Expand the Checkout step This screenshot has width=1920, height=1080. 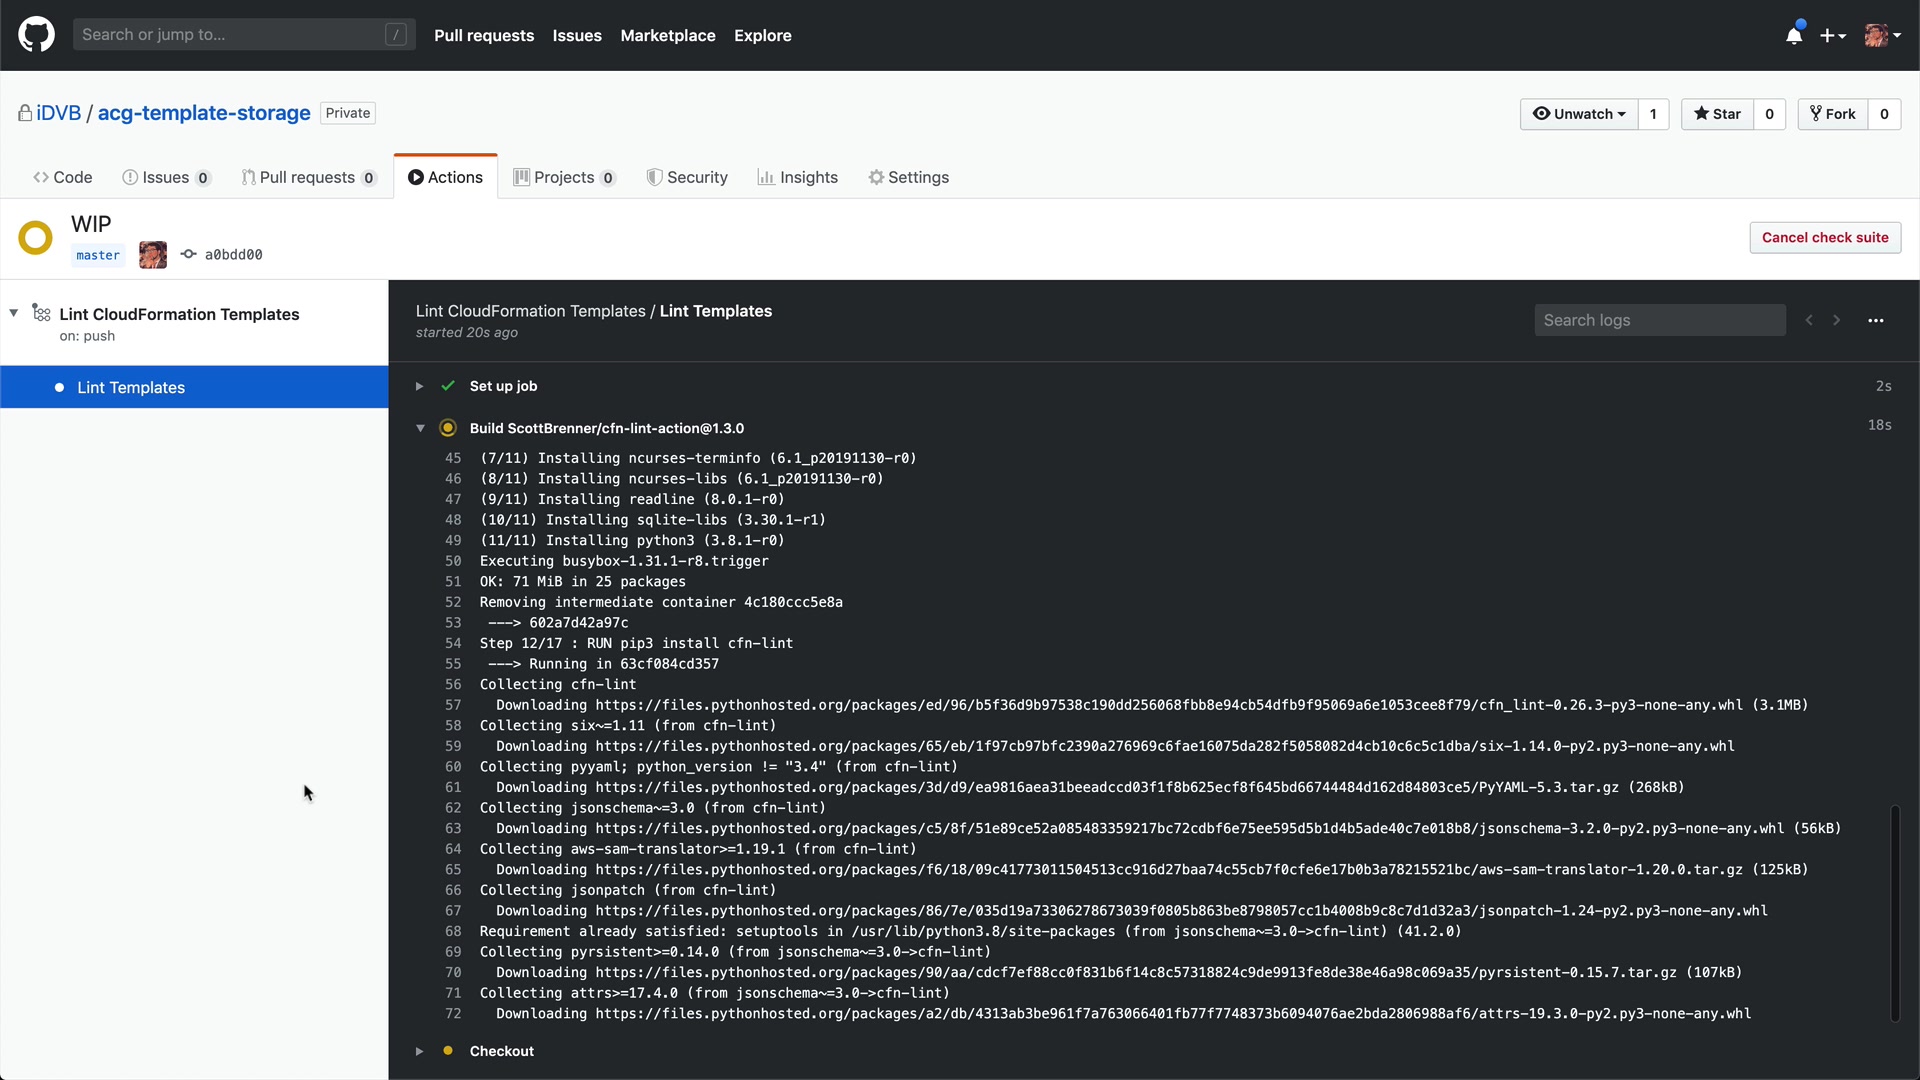click(x=420, y=1051)
